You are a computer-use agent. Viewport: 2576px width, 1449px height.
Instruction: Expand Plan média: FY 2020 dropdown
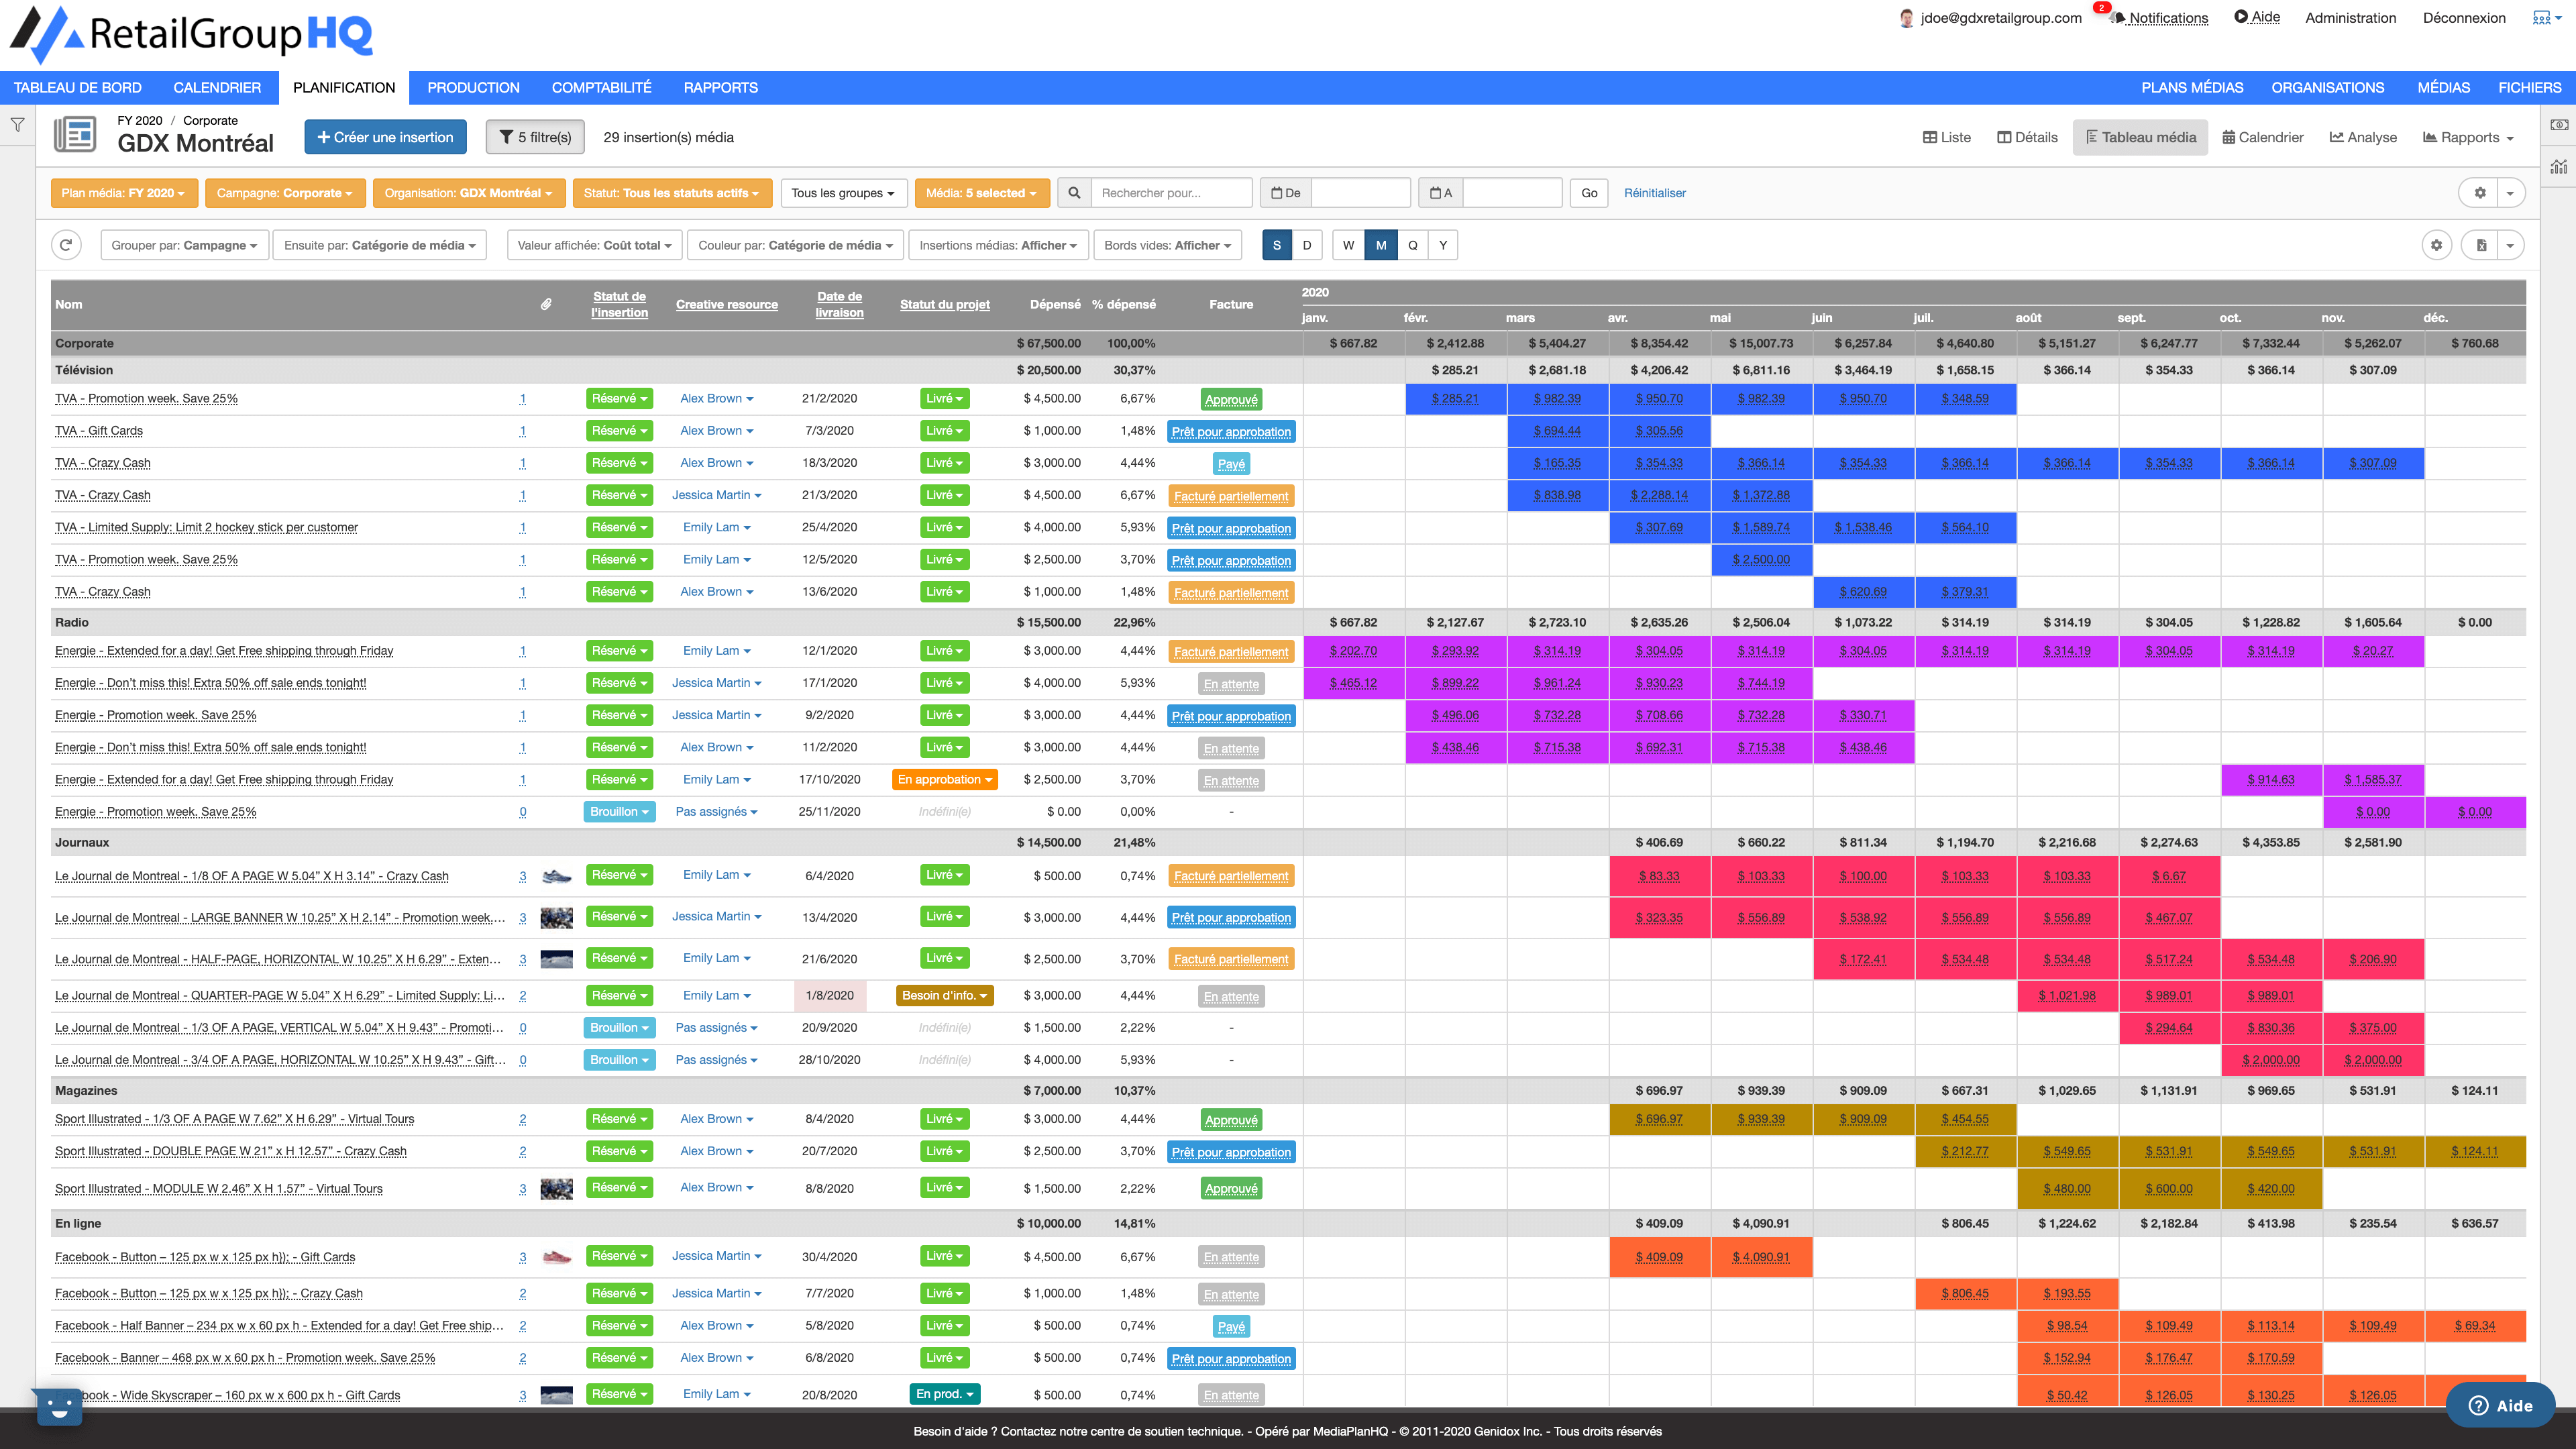coord(124,193)
